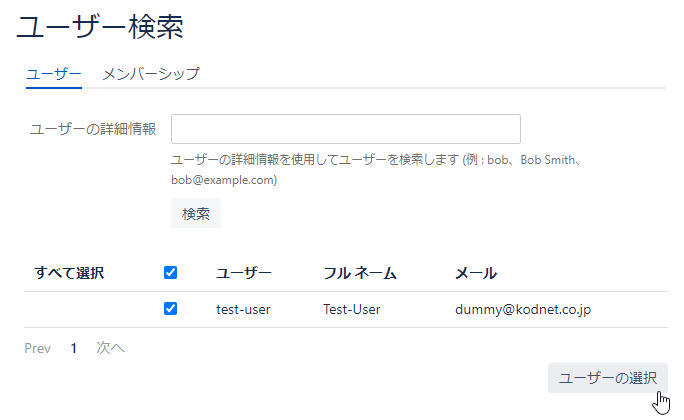Open the メンバーシップ tab

pos(150,74)
